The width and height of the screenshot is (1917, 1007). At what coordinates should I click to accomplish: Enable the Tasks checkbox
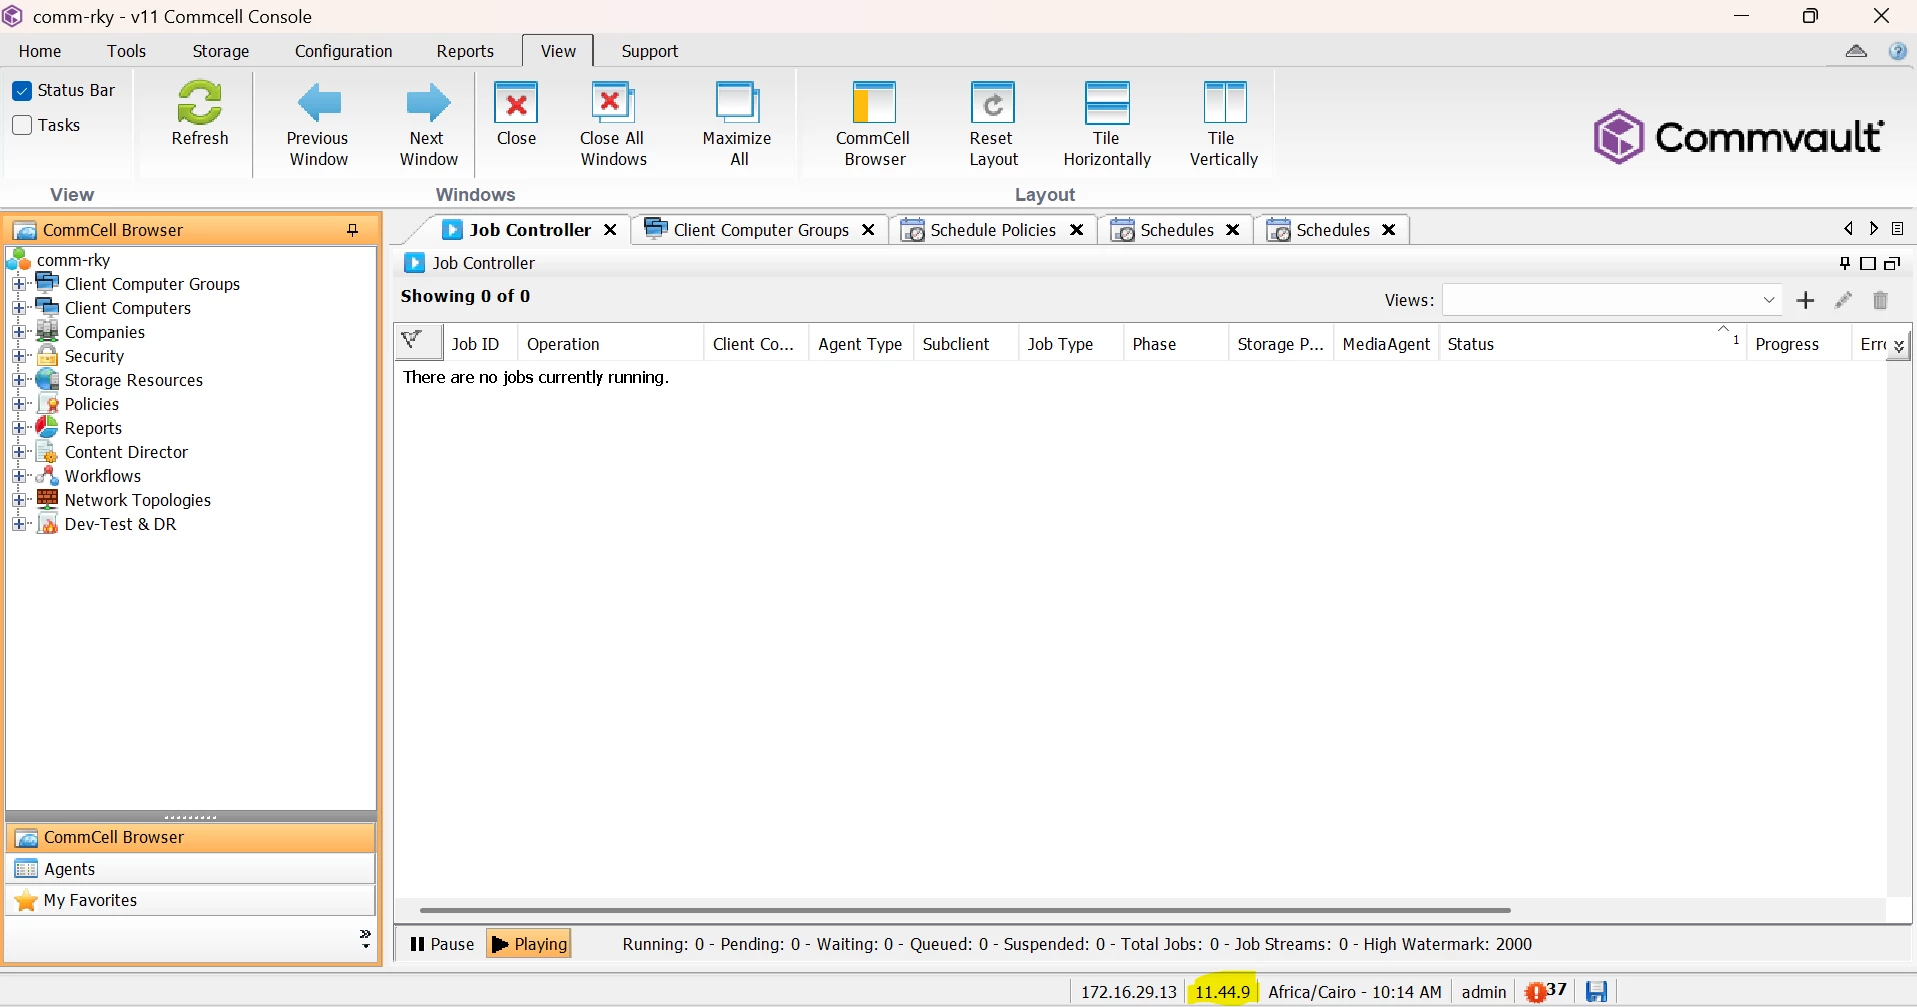pos(22,125)
